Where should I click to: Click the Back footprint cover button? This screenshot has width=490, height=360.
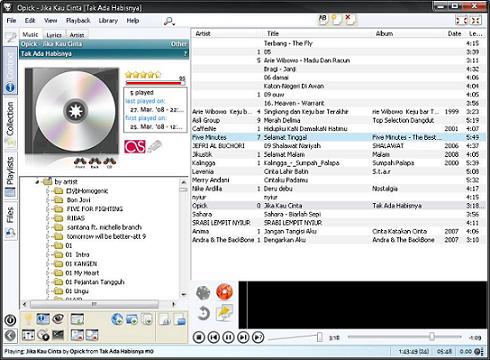tap(95, 163)
